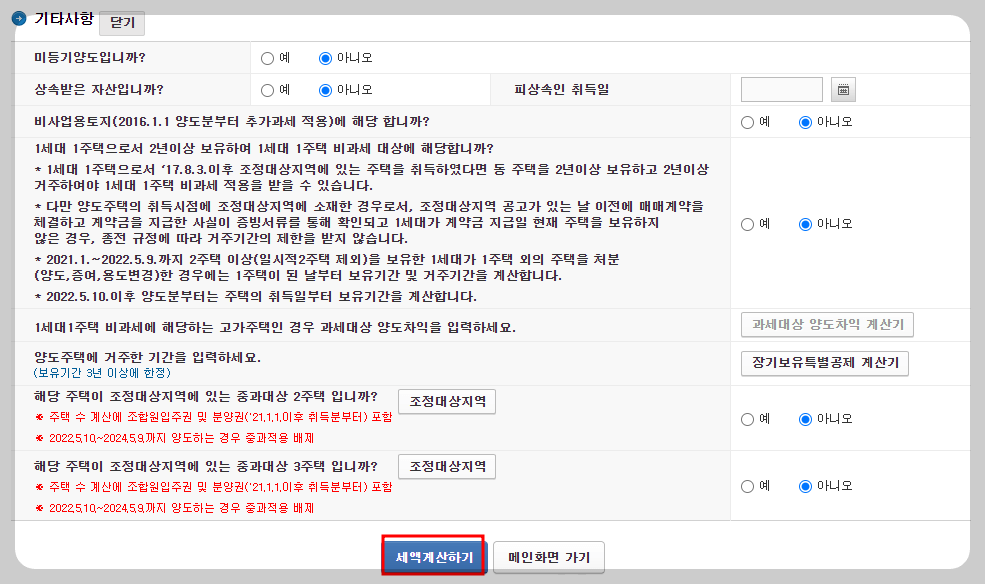Select 예 for 상속받은 자산입니까
Viewport: 985px width, 584px height.
tap(266, 89)
